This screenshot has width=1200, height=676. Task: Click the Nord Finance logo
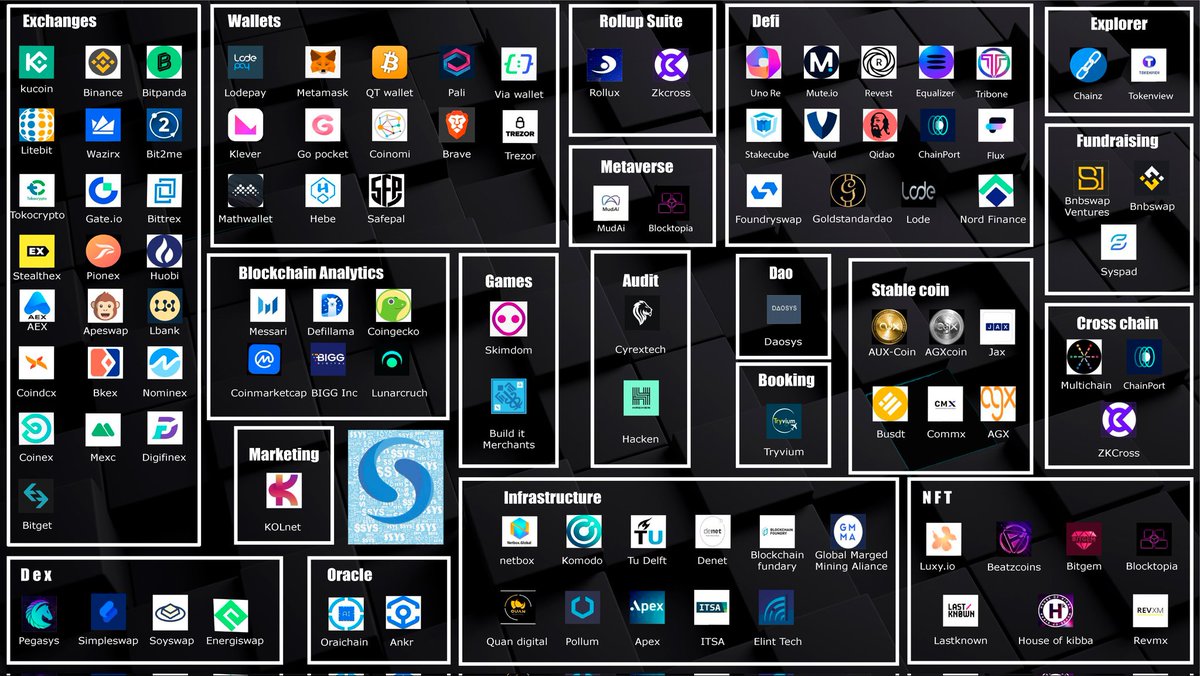coord(995,190)
